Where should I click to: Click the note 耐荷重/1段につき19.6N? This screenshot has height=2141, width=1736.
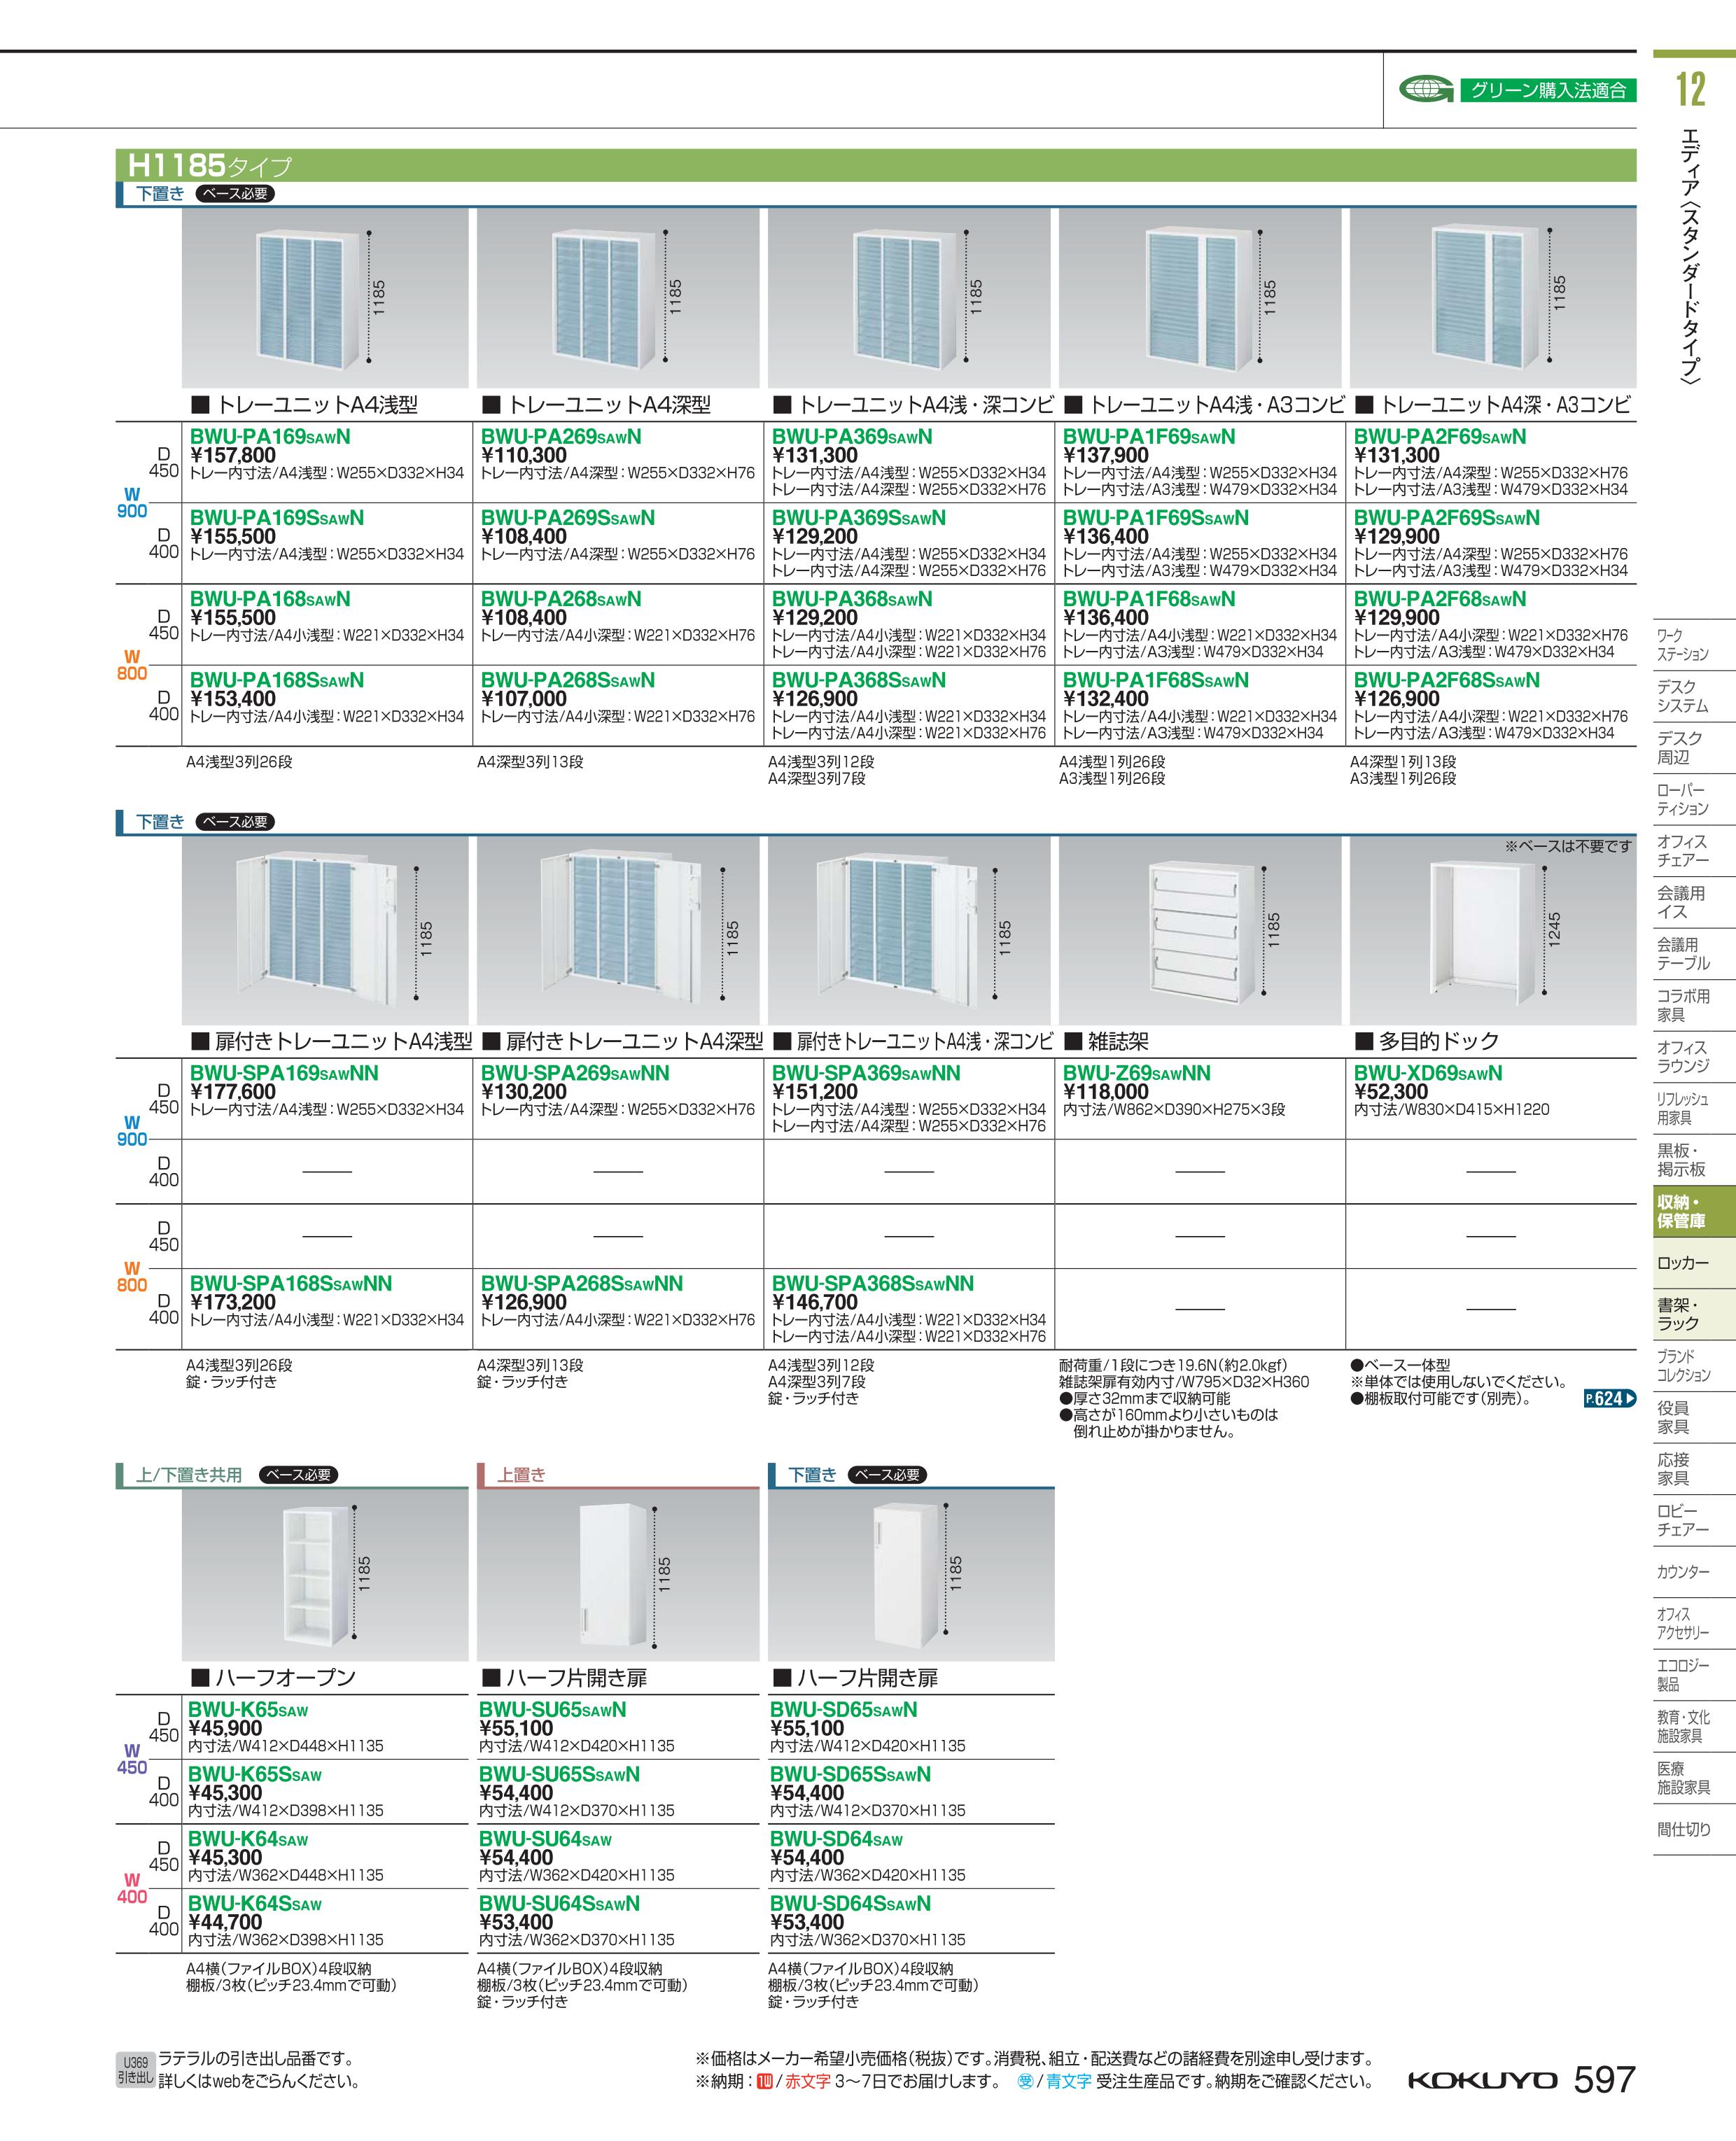pyautogui.click(x=1173, y=1365)
